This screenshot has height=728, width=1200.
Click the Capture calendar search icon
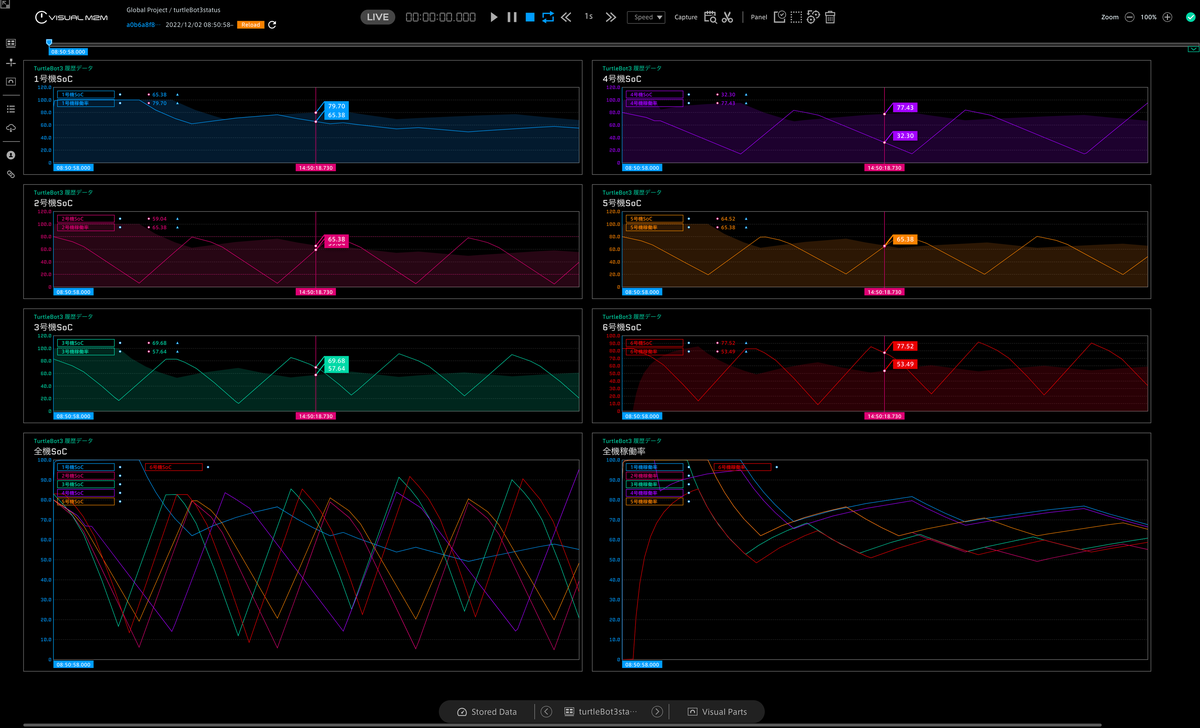click(x=710, y=17)
